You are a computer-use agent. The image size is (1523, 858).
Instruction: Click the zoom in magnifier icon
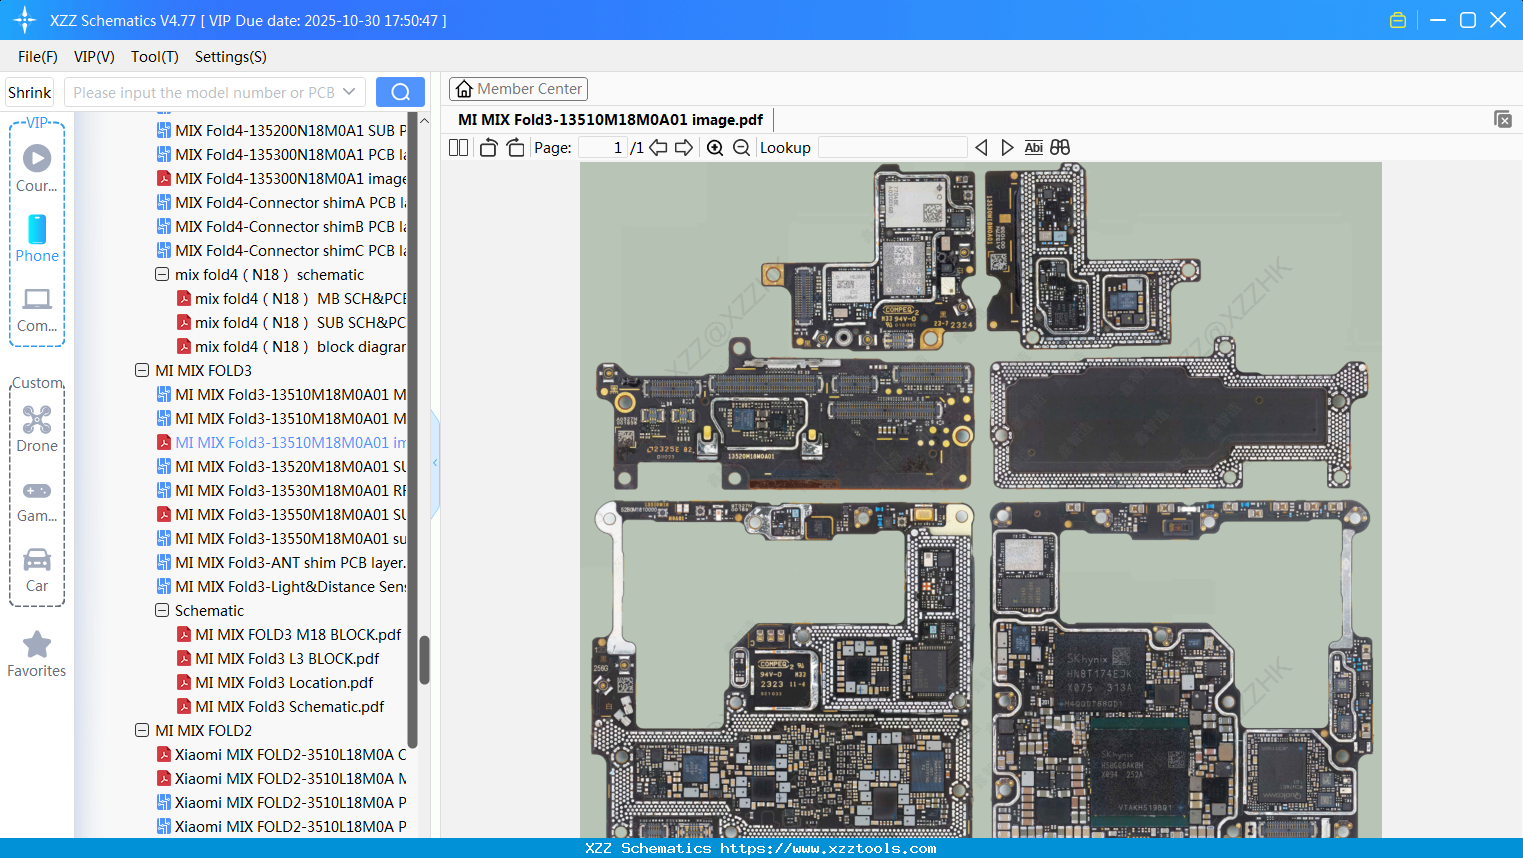715,148
